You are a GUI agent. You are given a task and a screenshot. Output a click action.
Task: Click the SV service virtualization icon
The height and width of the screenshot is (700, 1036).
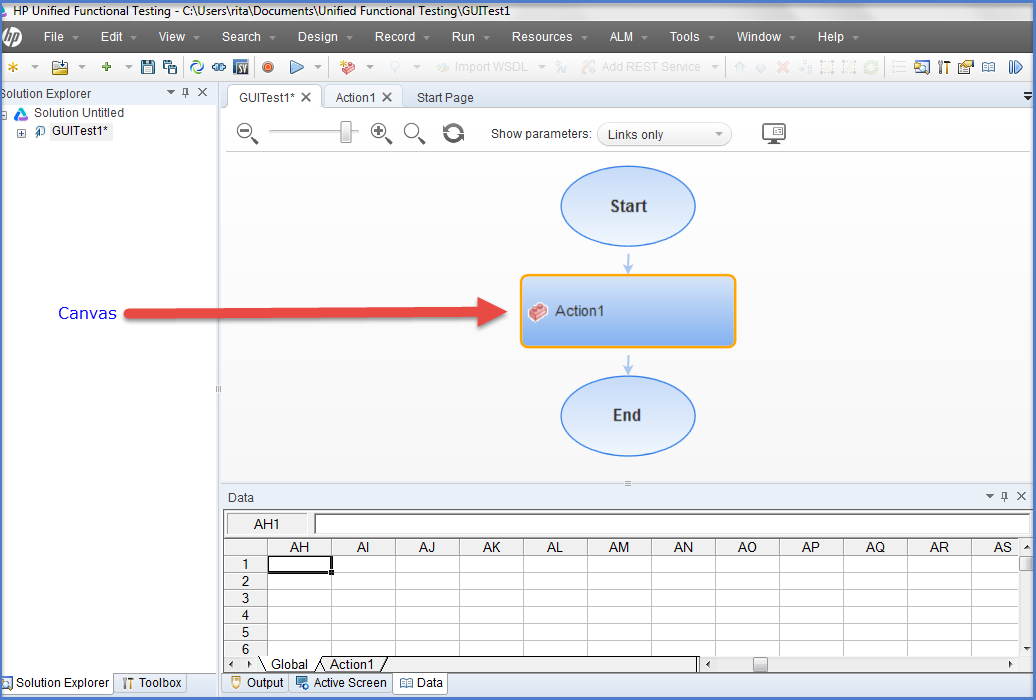[x=241, y=67]
